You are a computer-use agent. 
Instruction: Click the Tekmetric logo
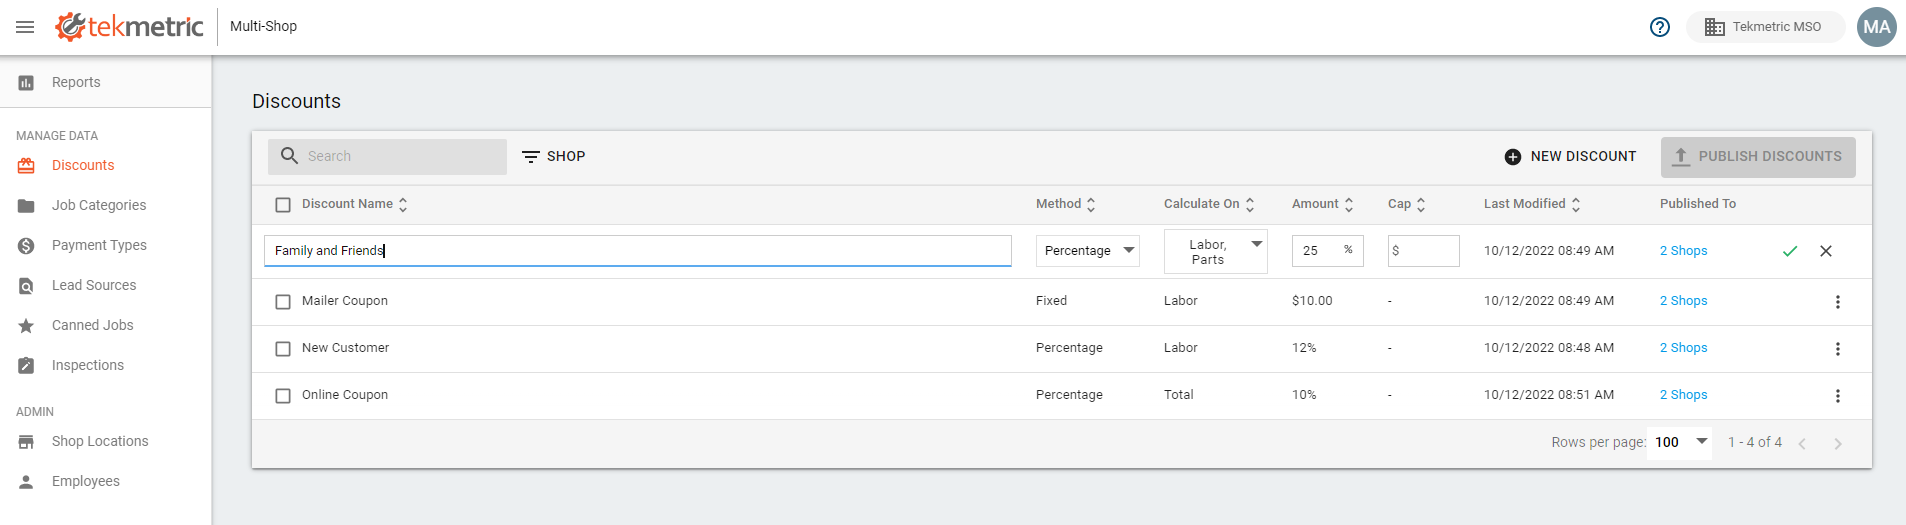pyautogui.click(x=129, y=26)
